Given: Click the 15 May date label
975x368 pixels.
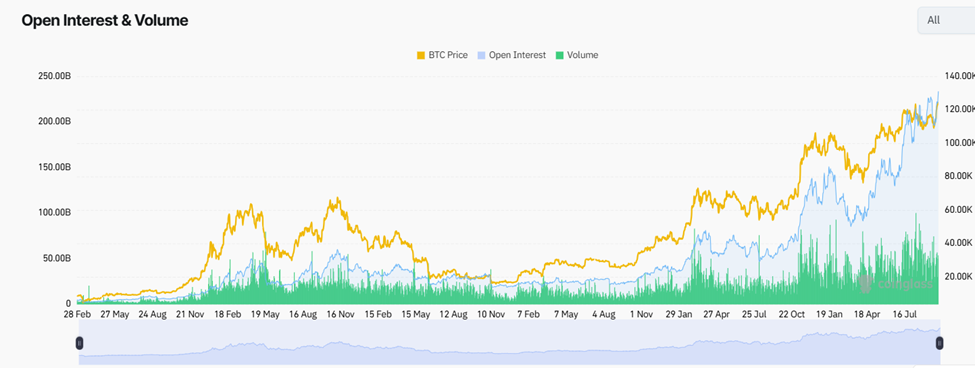Looking at the screenshot, I should click(x=416, y=315).
